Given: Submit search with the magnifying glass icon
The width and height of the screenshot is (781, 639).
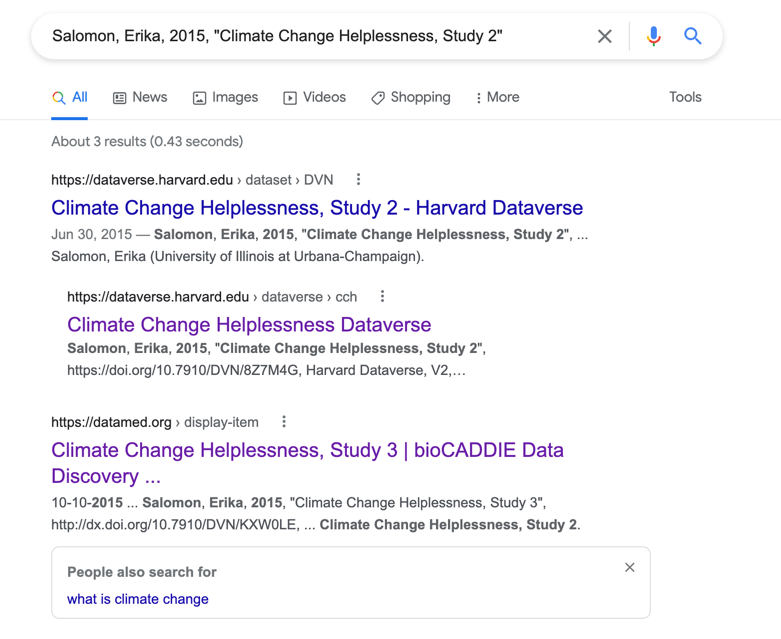Looking at the screenshot, I should pyautogui.click(x=692, y=36).
